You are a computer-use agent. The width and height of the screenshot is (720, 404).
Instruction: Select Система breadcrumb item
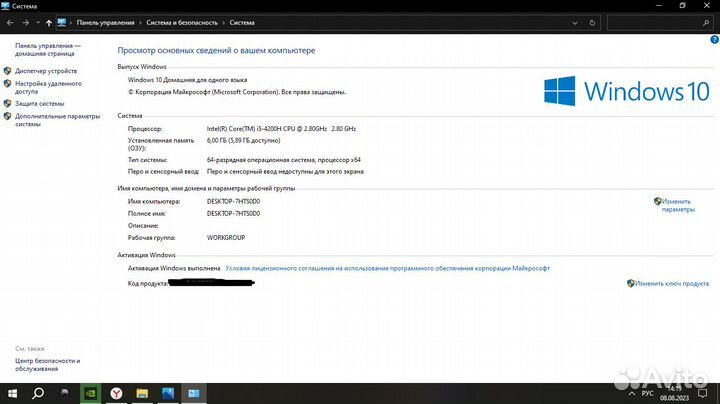242,22
